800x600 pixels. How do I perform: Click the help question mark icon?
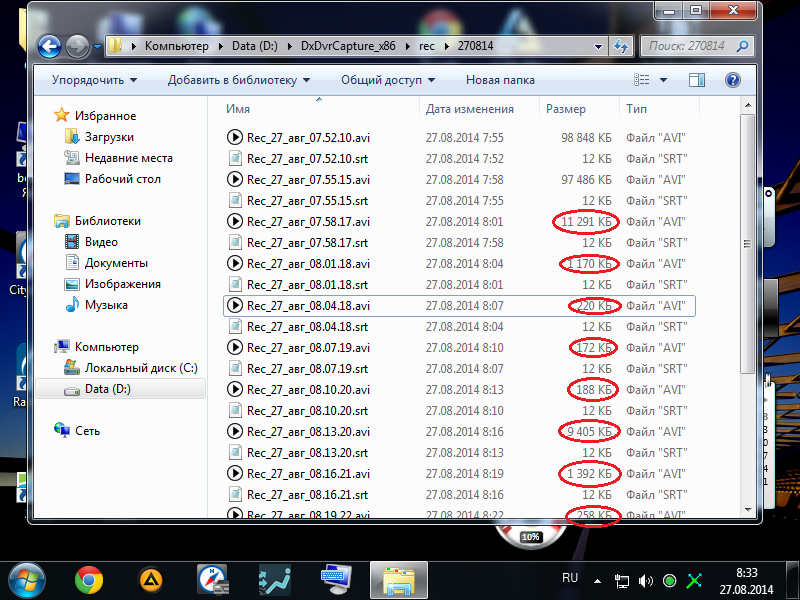[732, 80]
